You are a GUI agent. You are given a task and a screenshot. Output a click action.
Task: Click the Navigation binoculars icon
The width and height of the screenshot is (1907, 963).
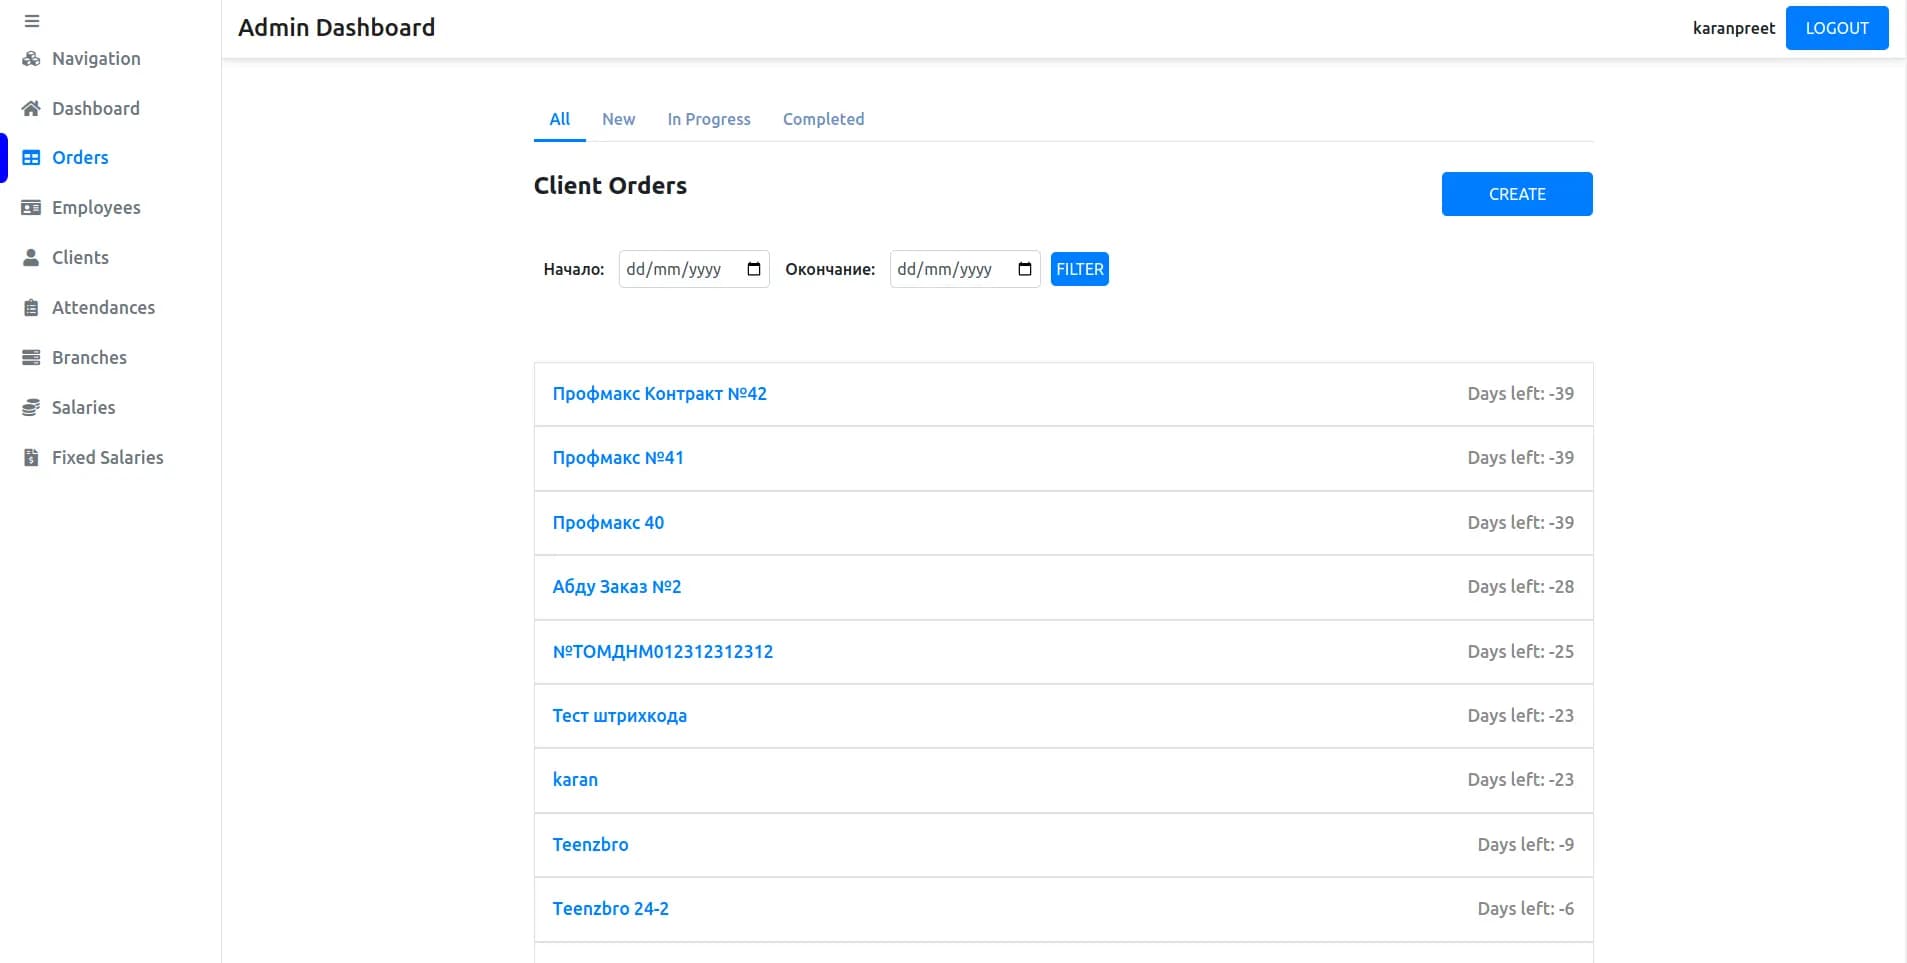tap(31, 59)
